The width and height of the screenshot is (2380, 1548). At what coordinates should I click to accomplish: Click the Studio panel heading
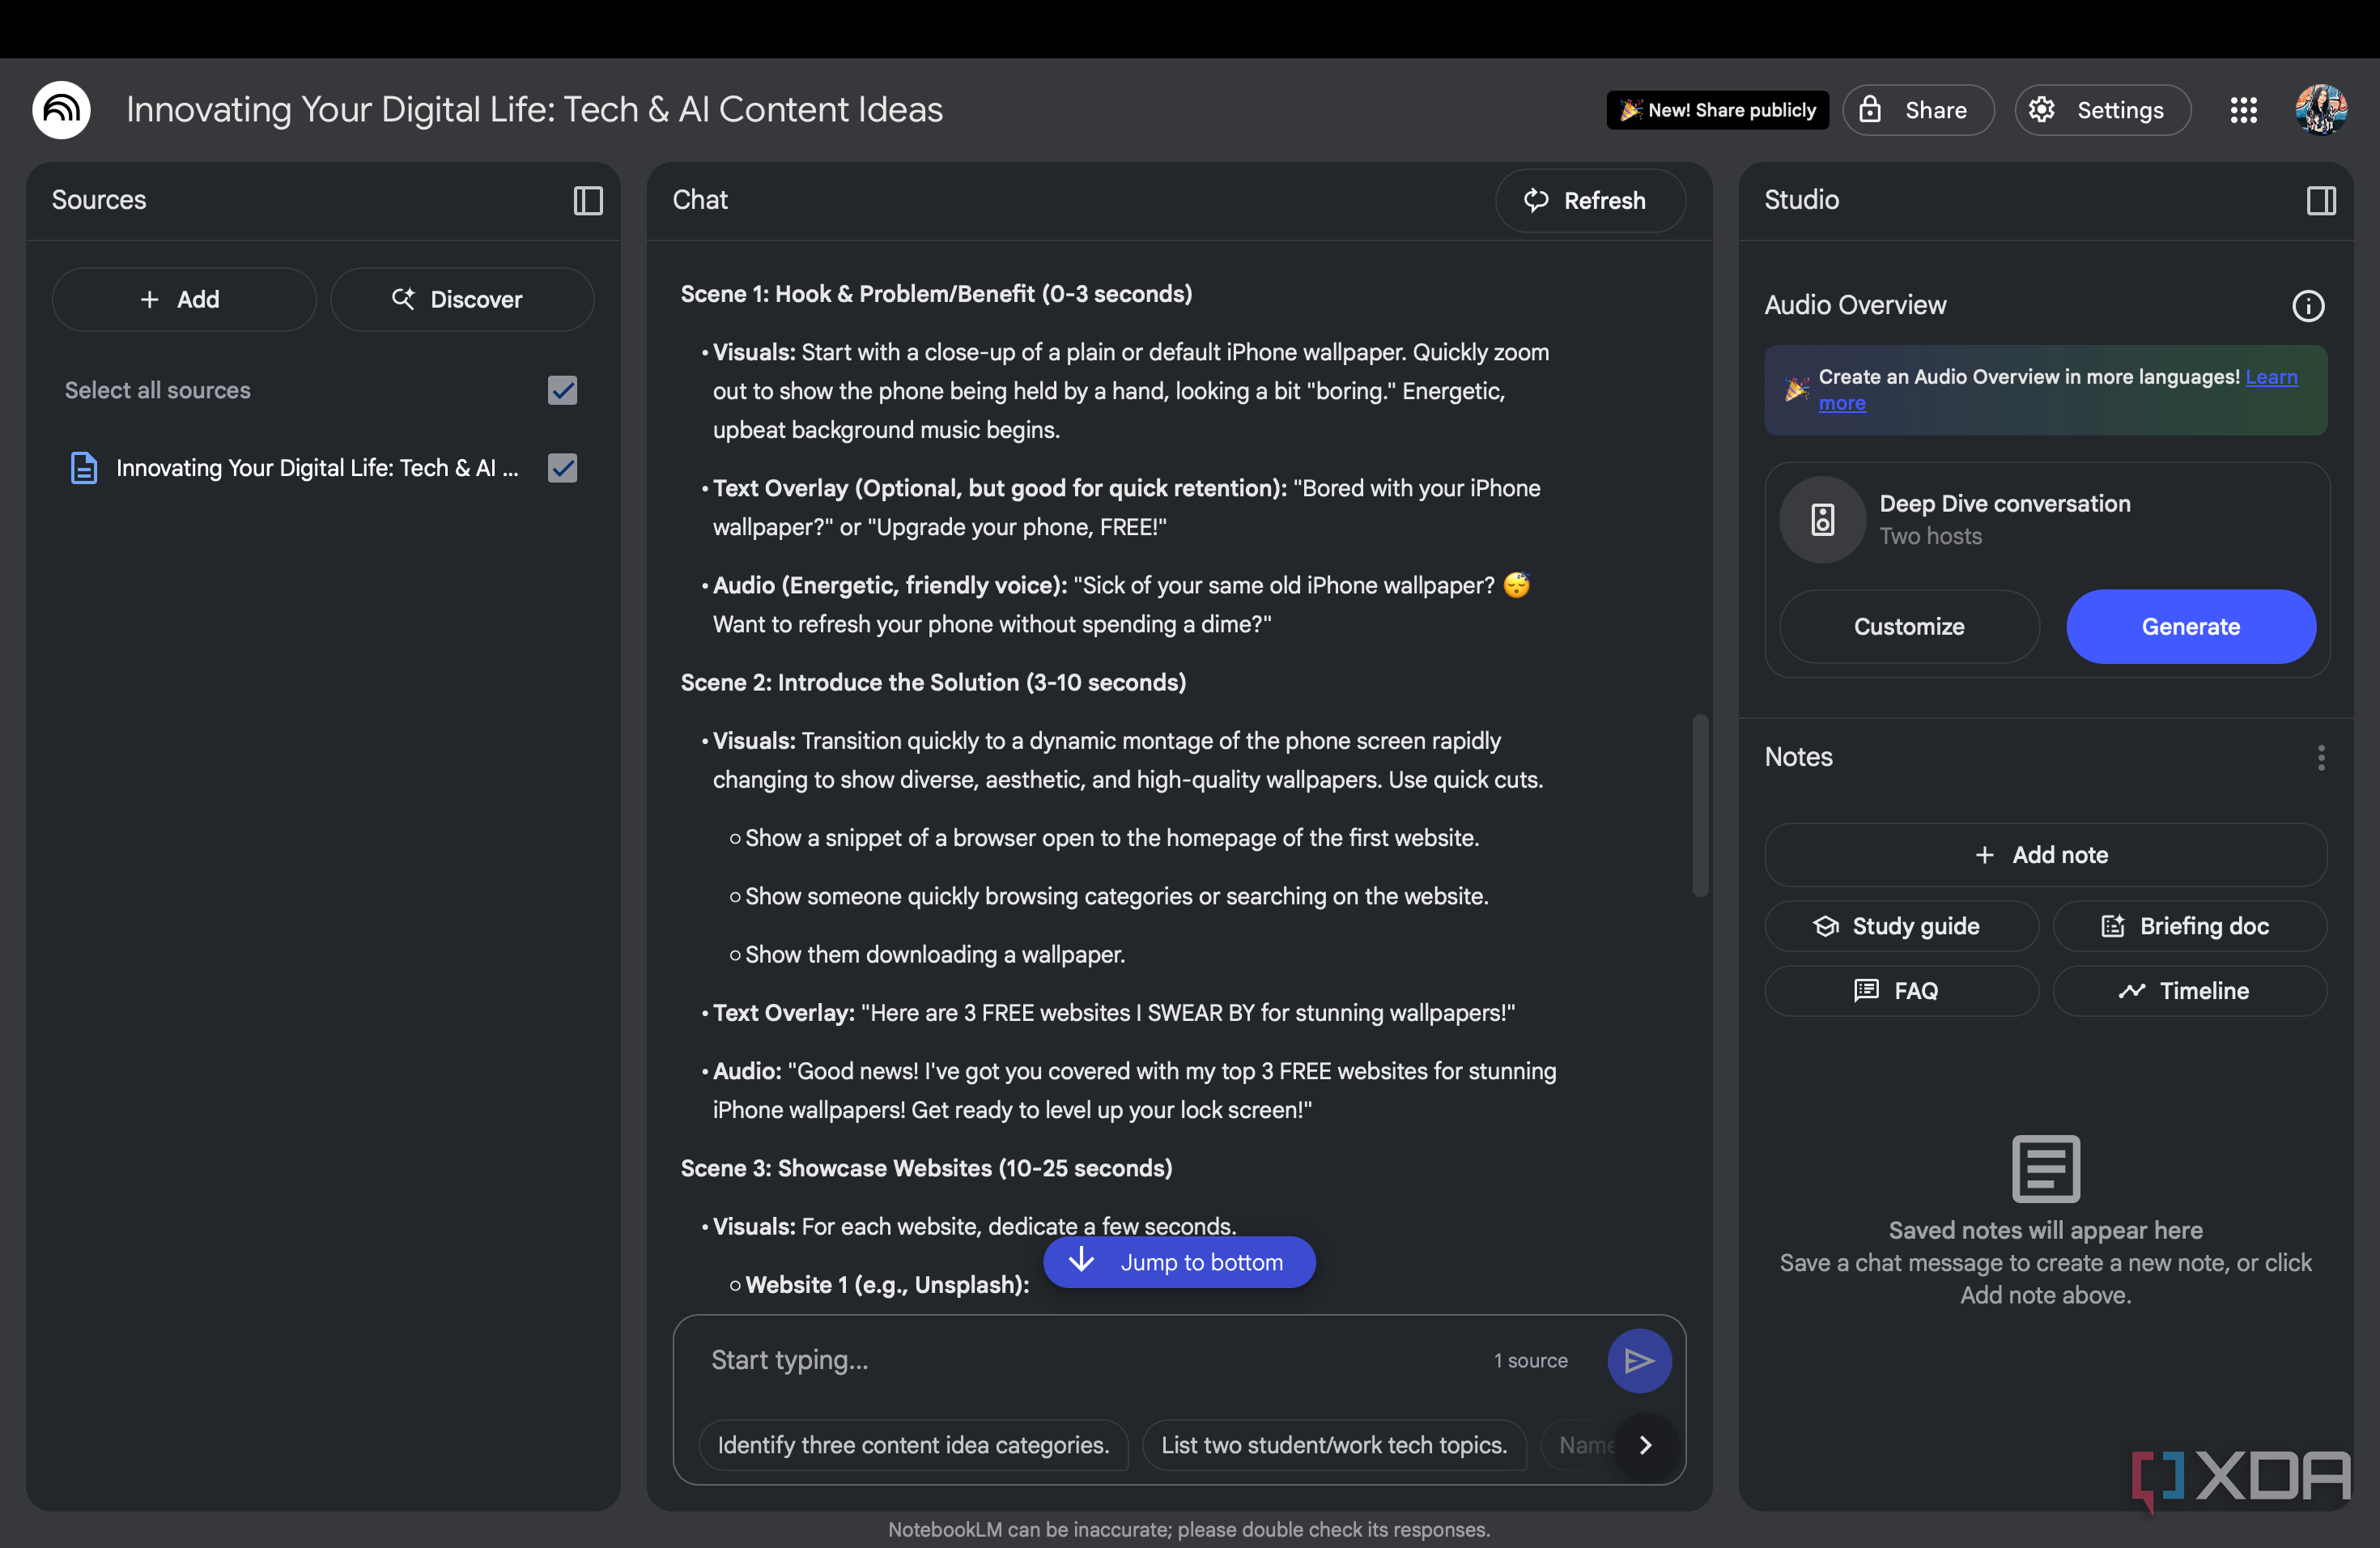coord(1801,200)
